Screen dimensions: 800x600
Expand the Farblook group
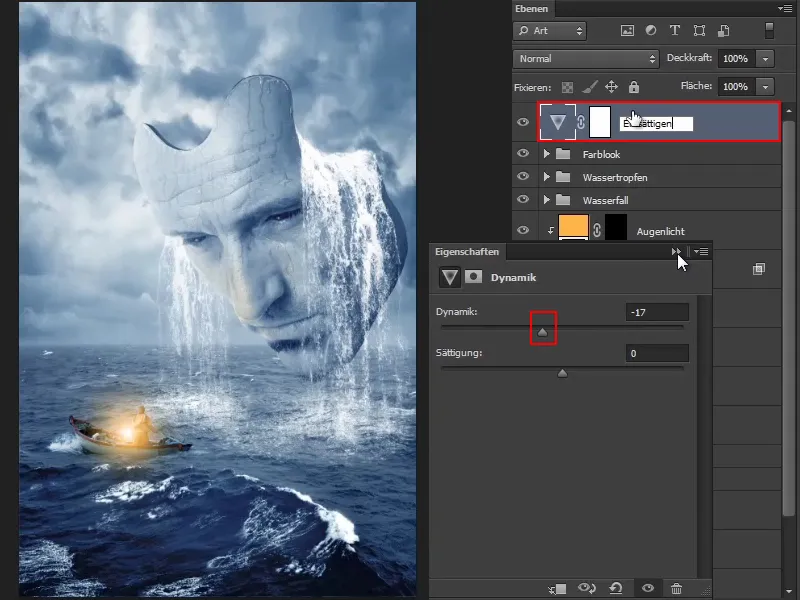[x=546, y=154]
